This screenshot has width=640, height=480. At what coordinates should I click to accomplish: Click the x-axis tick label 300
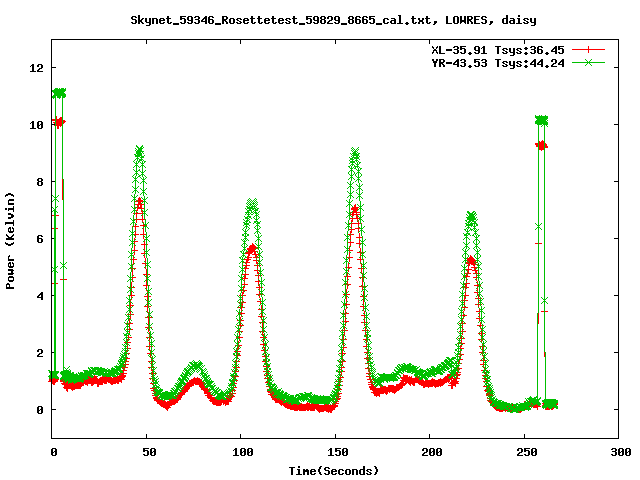click(x=620, y=452)
